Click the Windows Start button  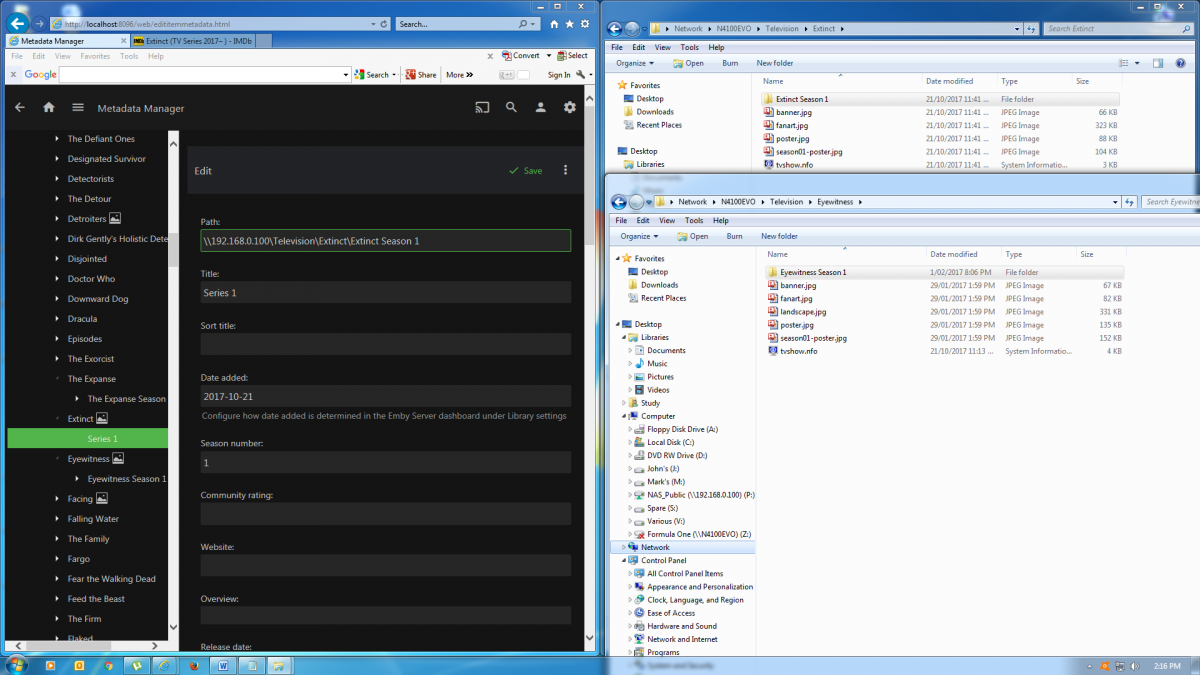[x=16, y=665]
